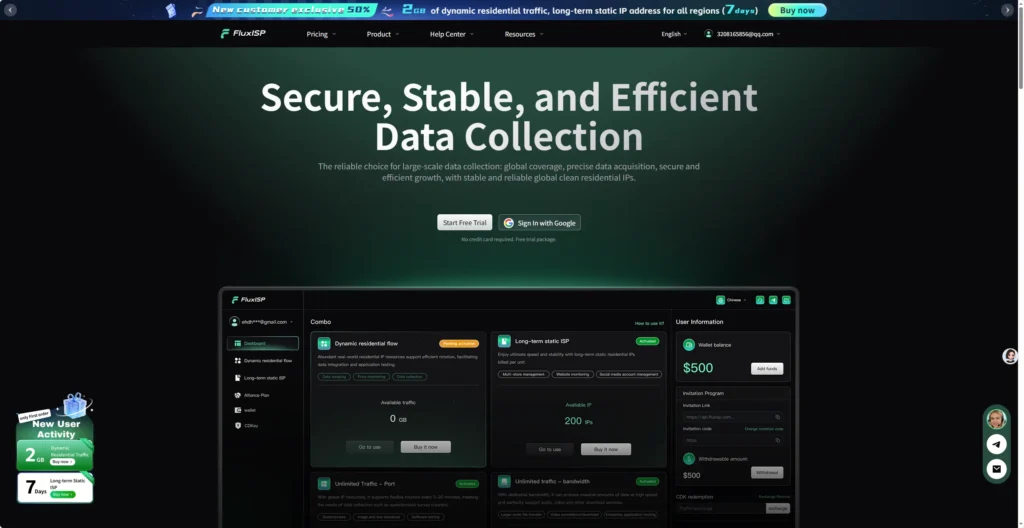Image resolution: width=1024 pixels, height=528 pixels.
Task: Click the Withdrawal button
Action: 767,472
